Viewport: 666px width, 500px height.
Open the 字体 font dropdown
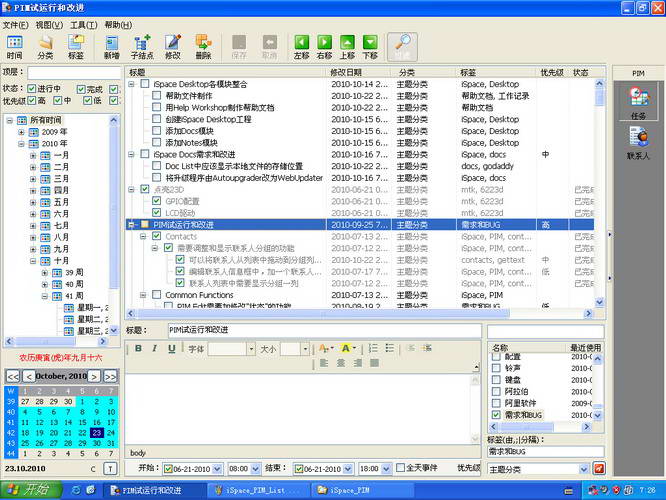click(251, 349)
